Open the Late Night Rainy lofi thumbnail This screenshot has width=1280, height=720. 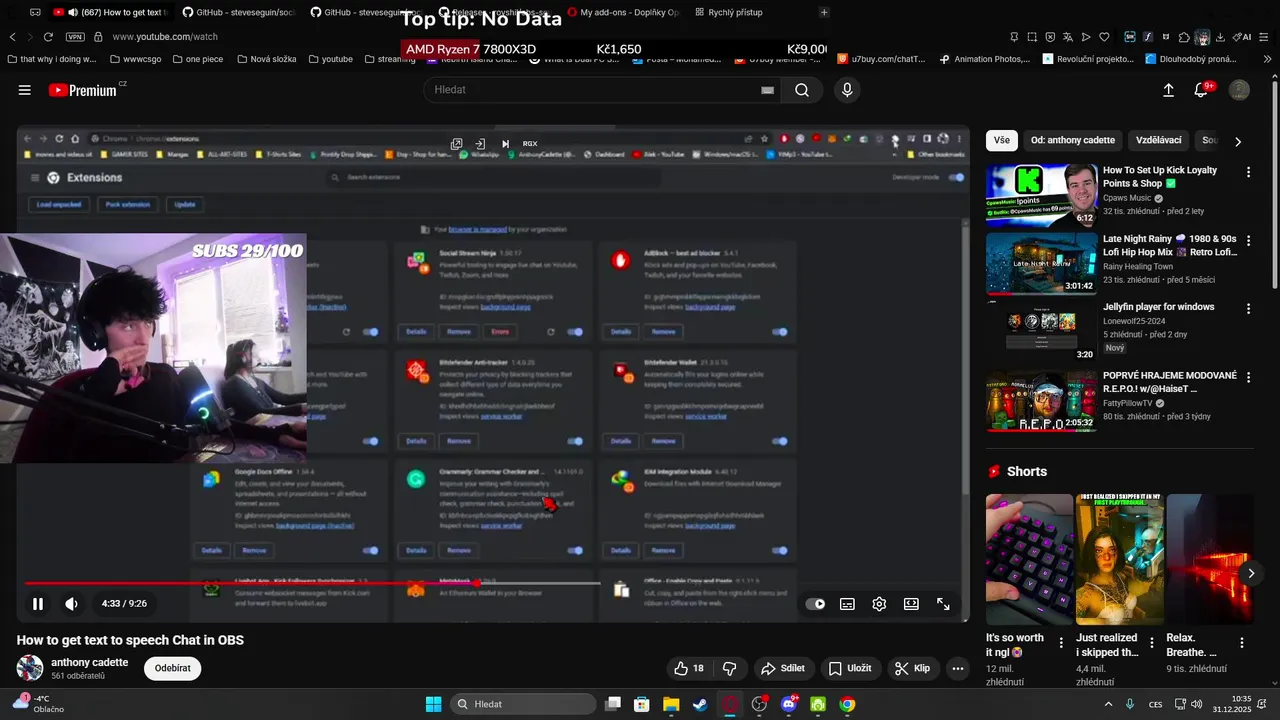(1041, 264)
